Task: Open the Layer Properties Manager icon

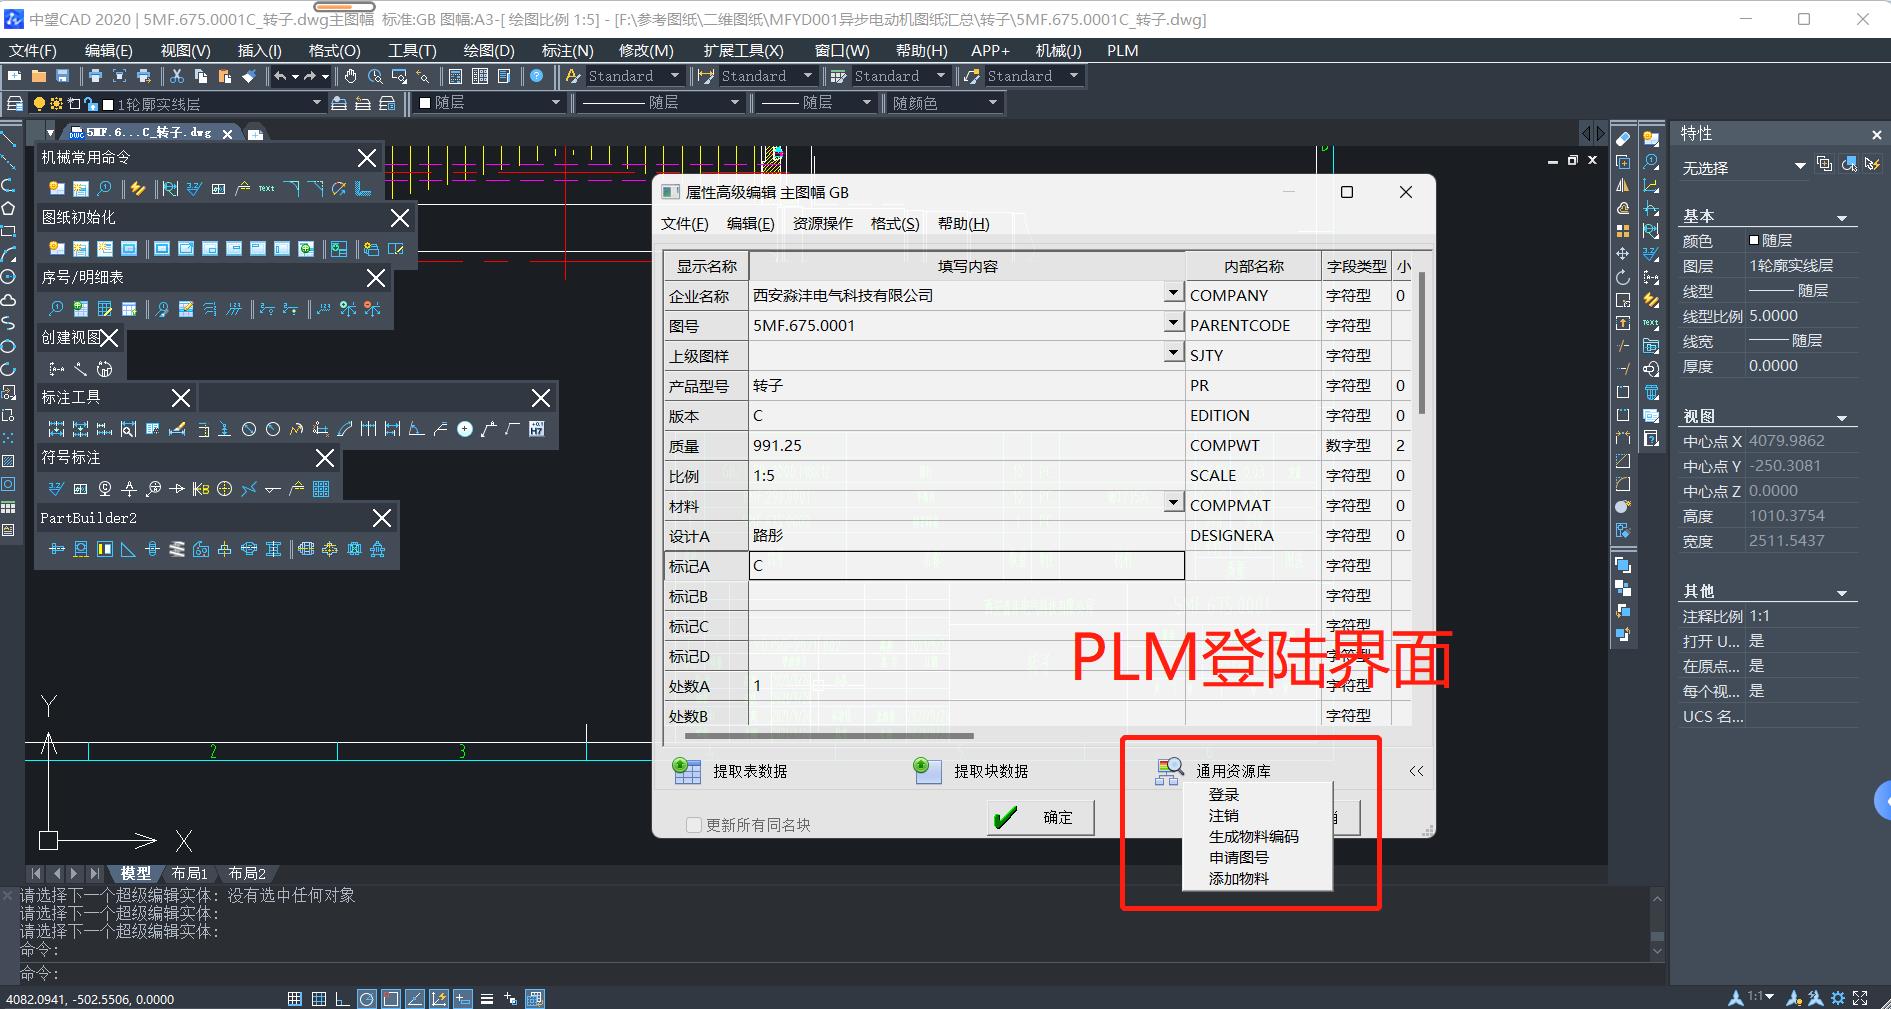Action: (x=15, y=103)
